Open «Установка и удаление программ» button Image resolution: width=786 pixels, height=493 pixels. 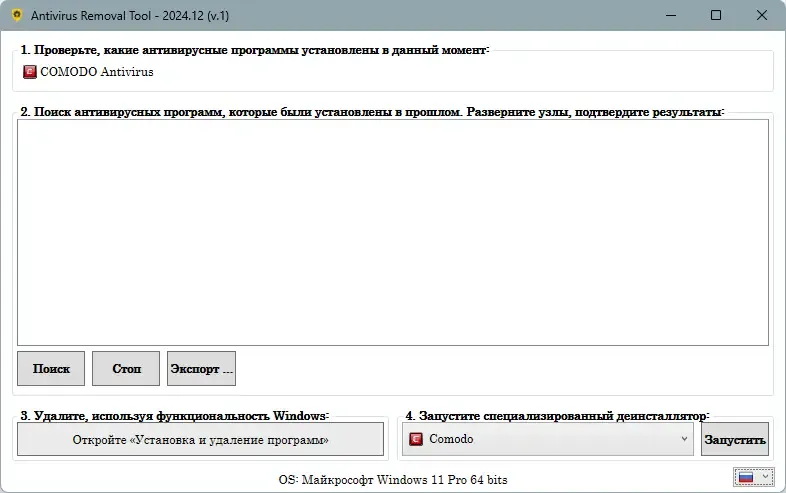click(x=201, y=439)
